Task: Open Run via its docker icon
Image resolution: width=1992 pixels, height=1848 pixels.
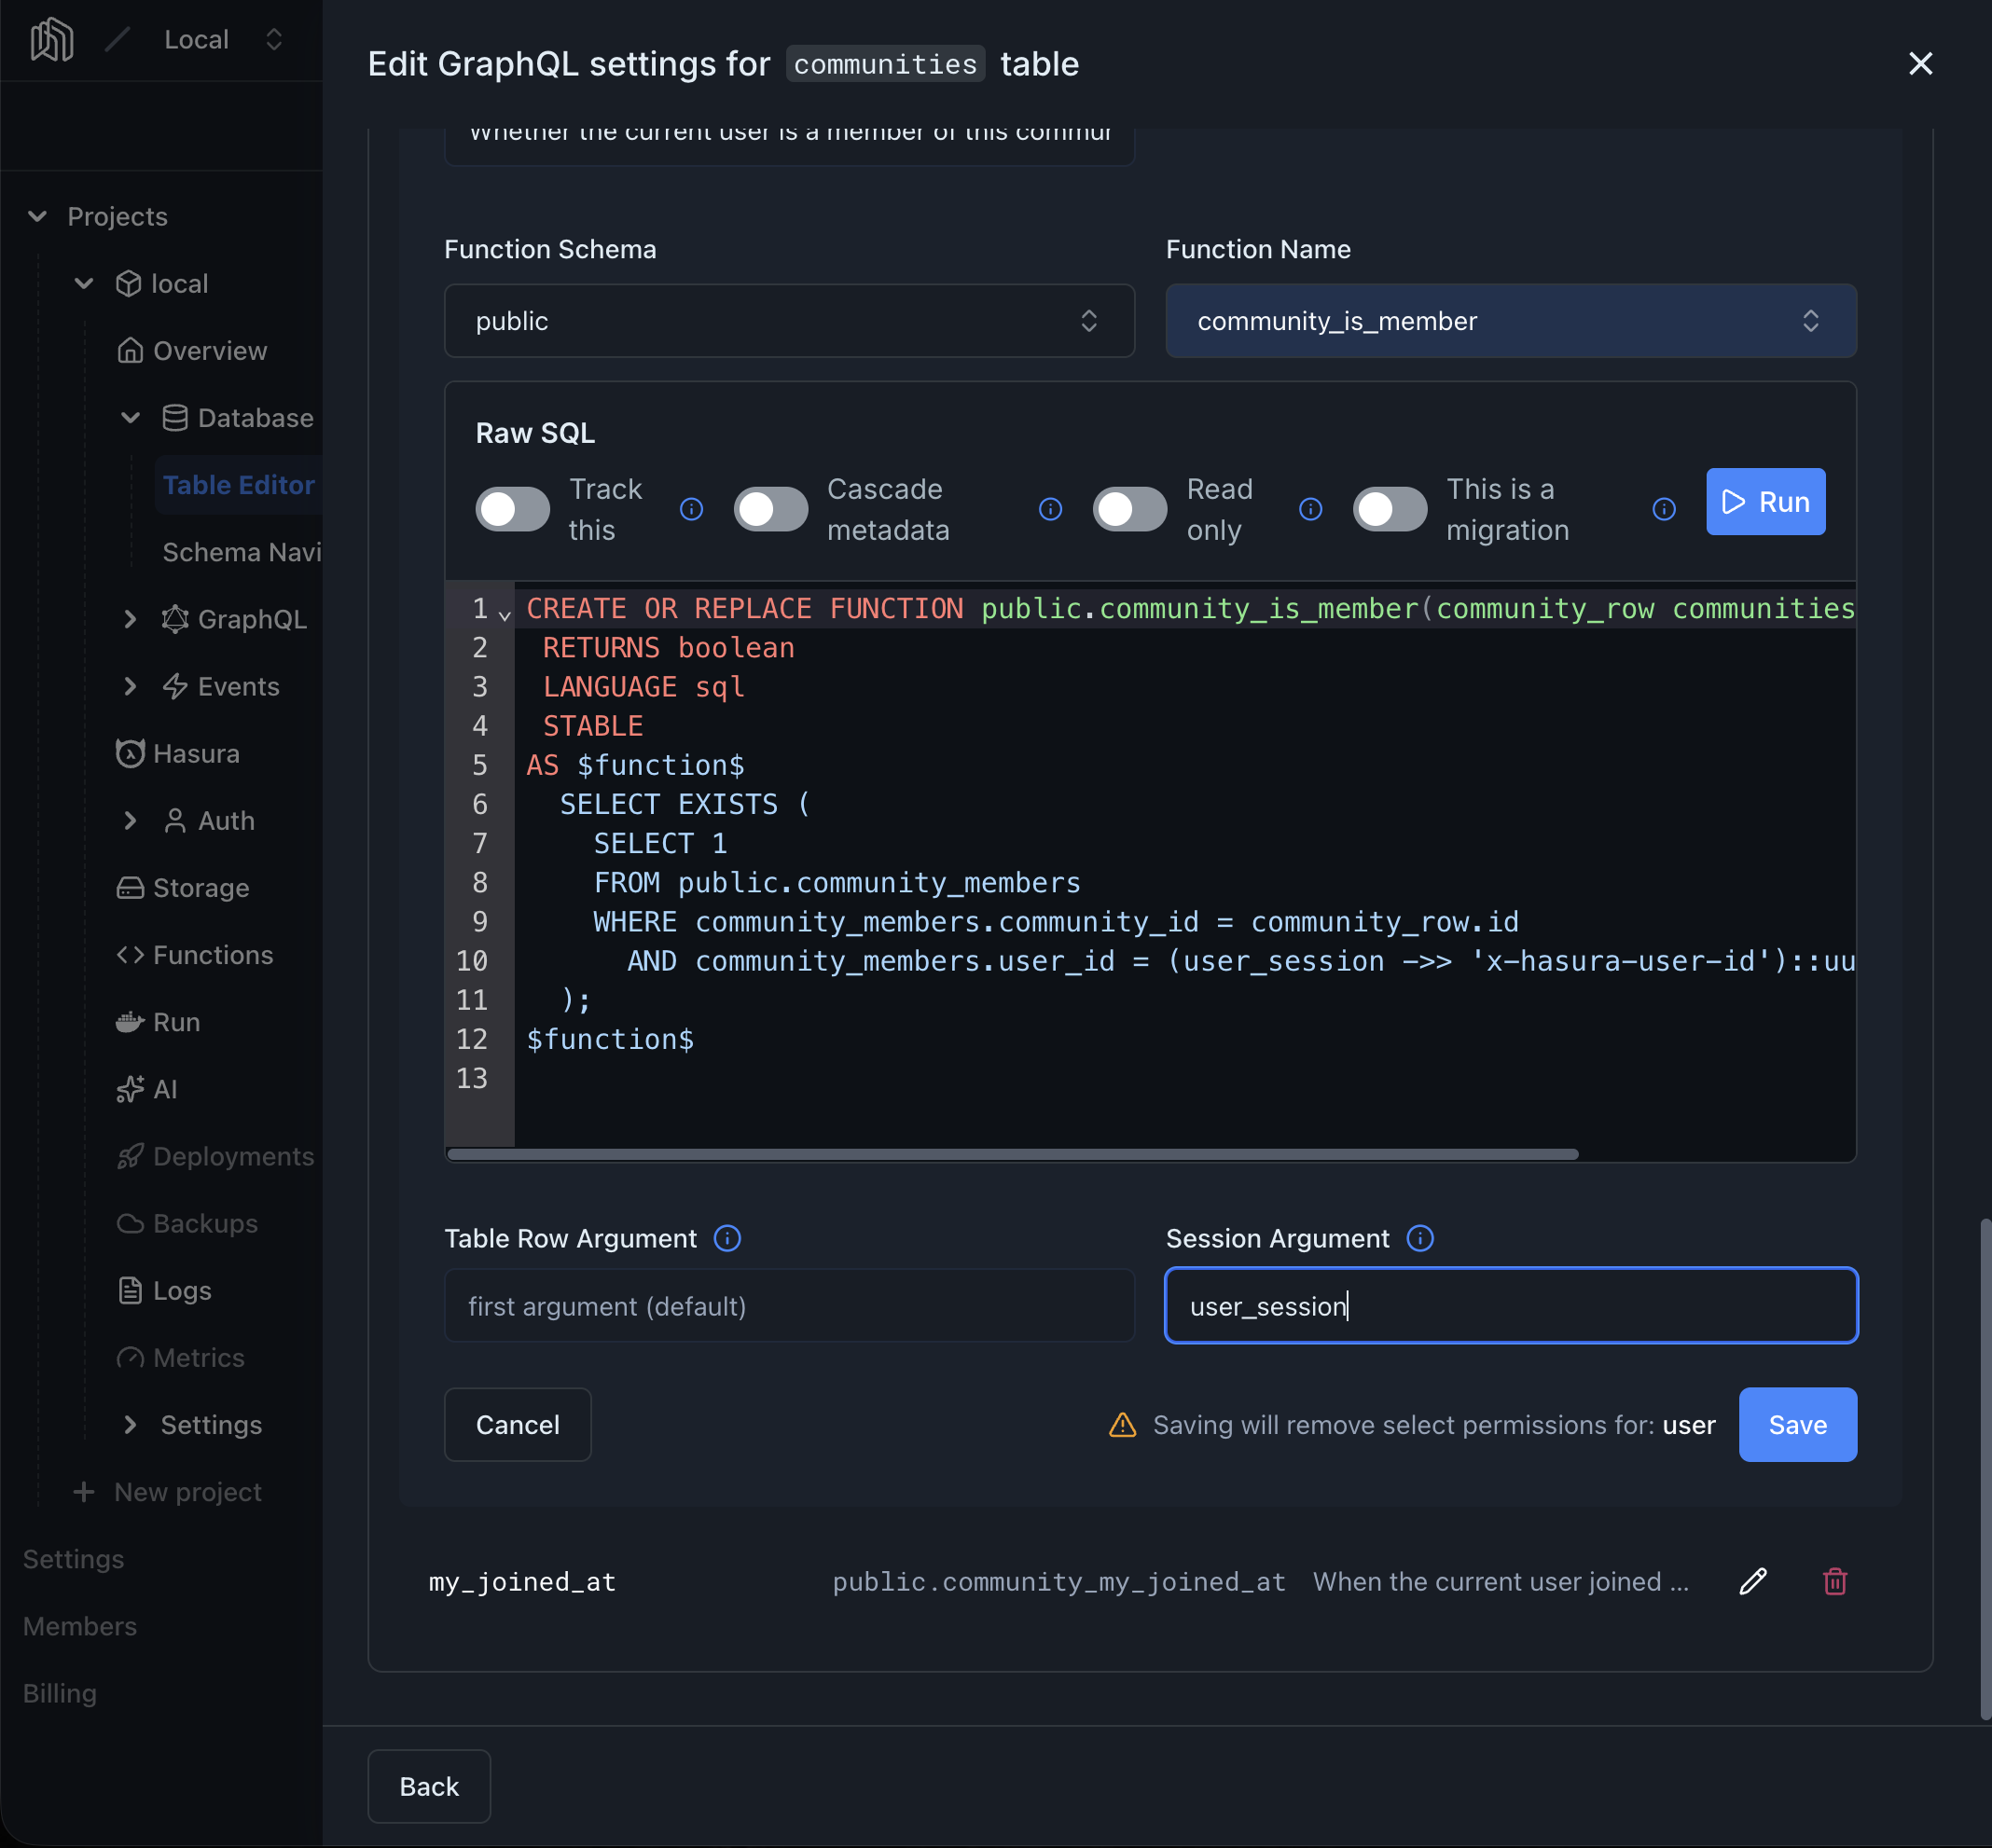Action: [130, 1021]
